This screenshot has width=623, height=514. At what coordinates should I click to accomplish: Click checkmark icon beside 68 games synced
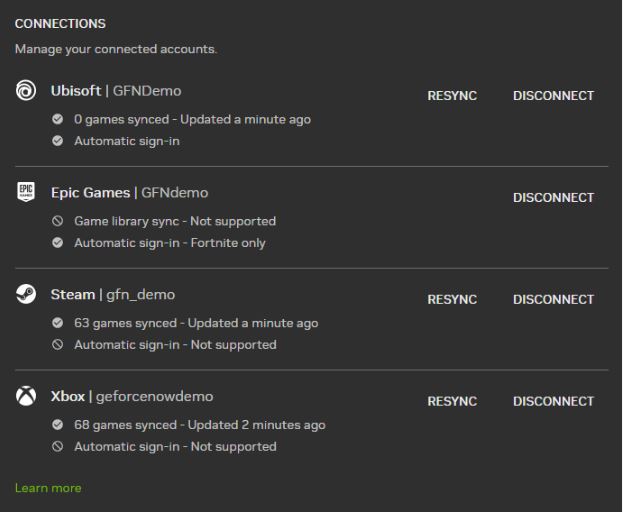58,425
